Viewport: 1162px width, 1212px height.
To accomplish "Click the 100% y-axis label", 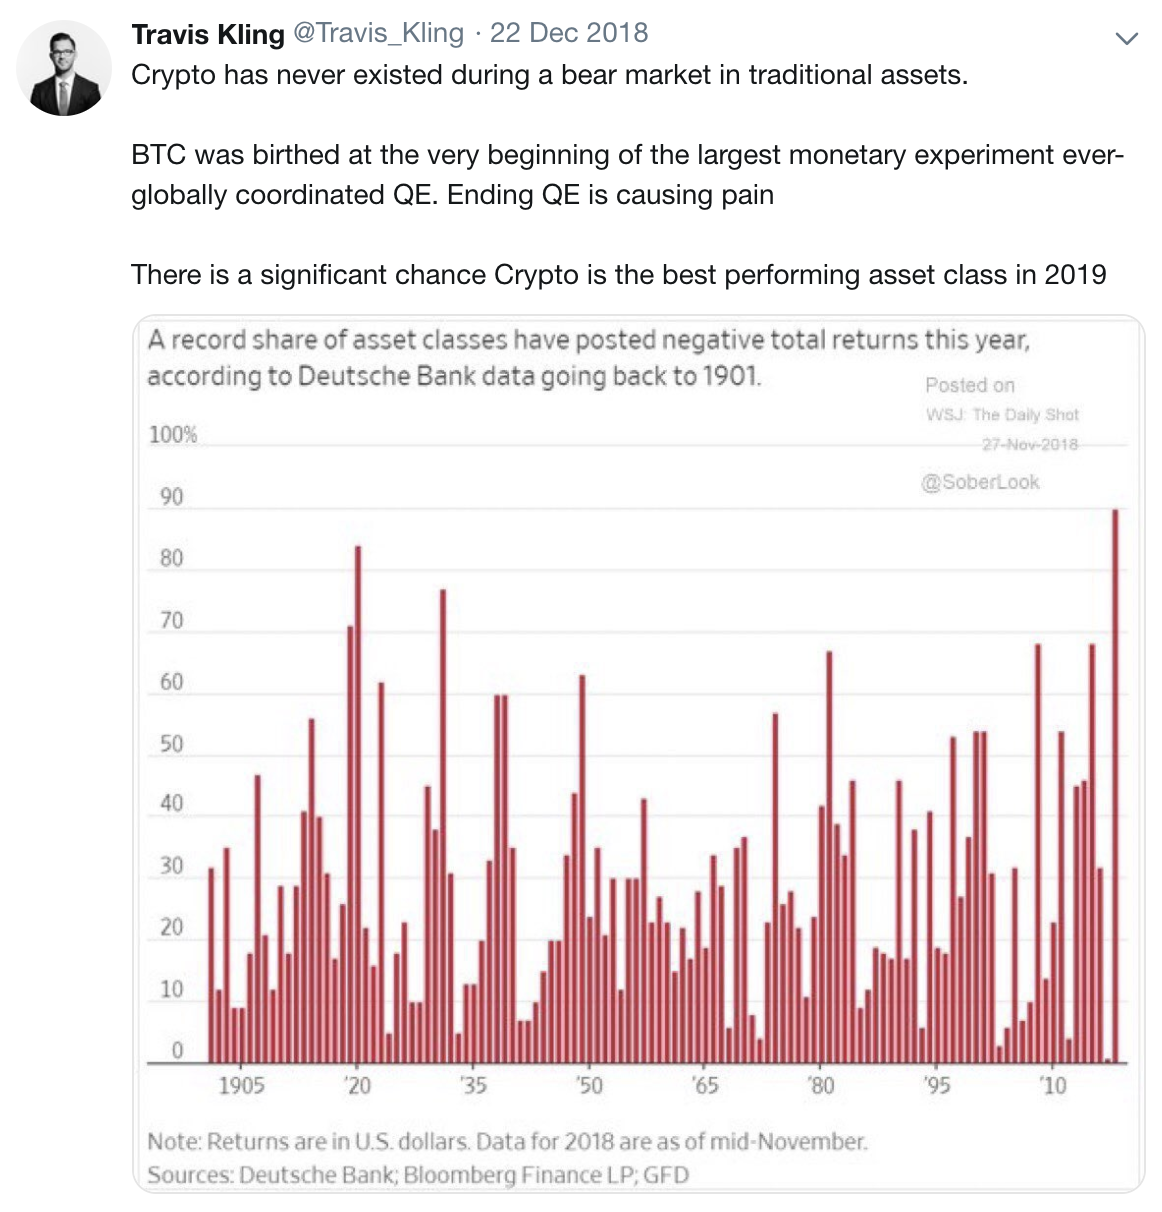I will [173, 435].
